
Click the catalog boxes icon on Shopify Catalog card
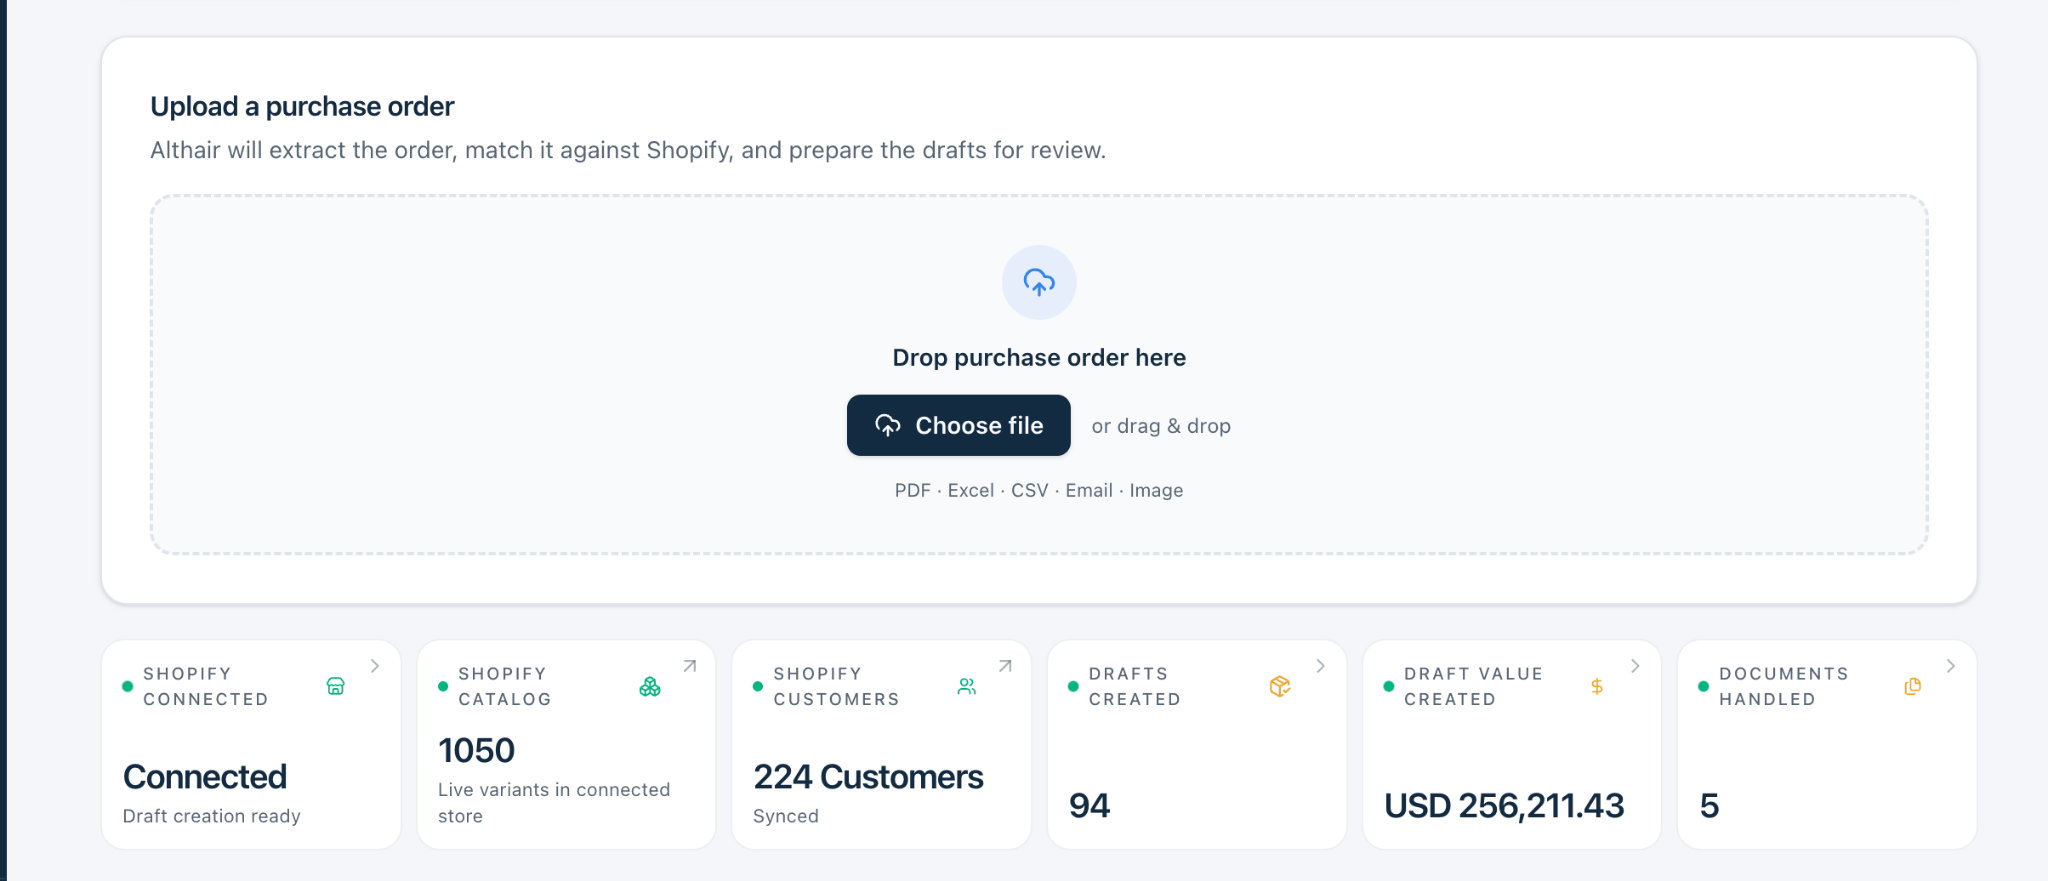coord(650,686)
